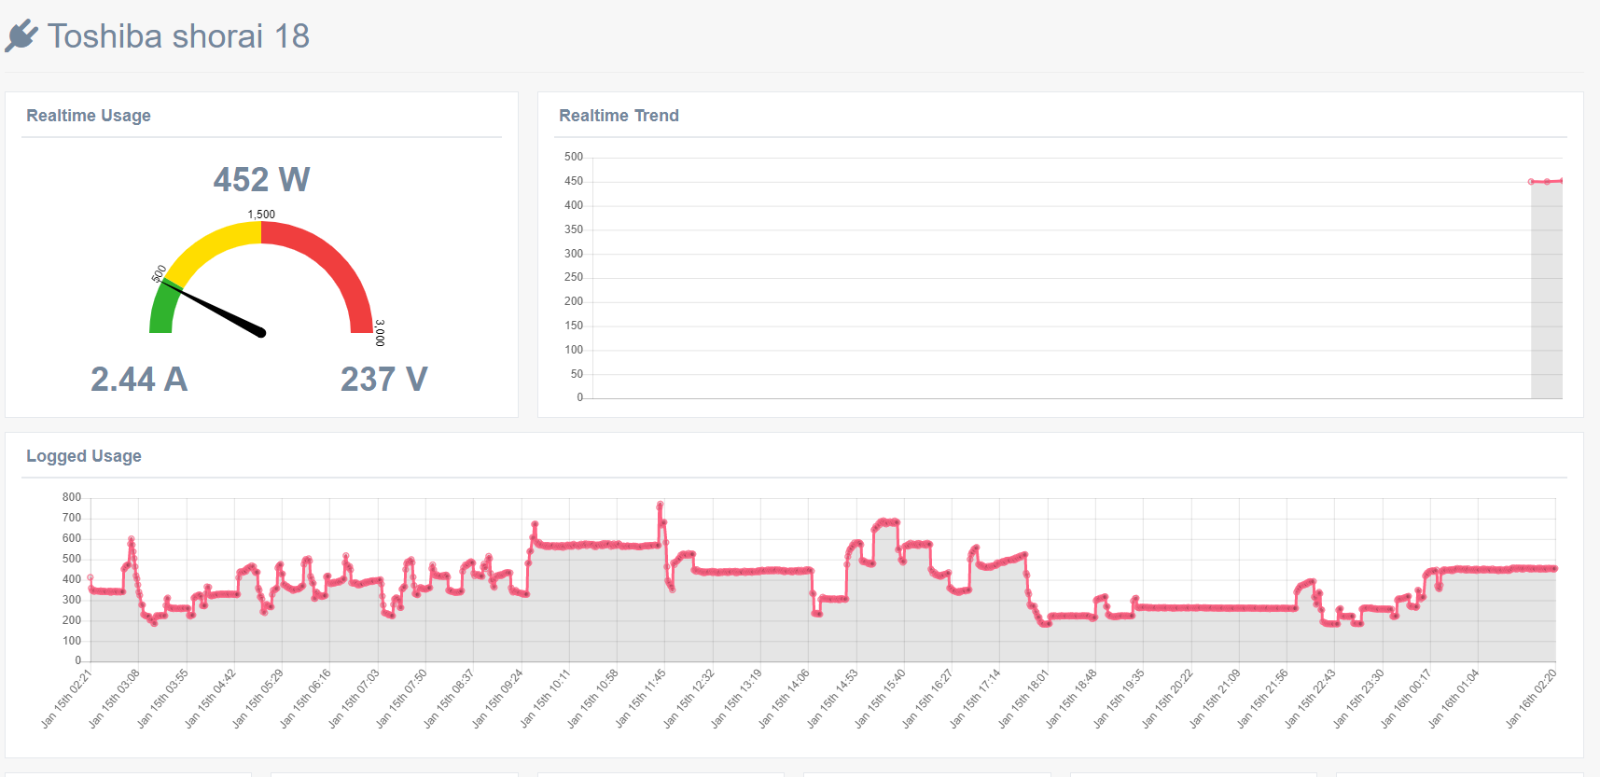Click the Jan 15th 02:21 axis label
Viewport: 1600px width, 777px height.
(x=66, y=698)
